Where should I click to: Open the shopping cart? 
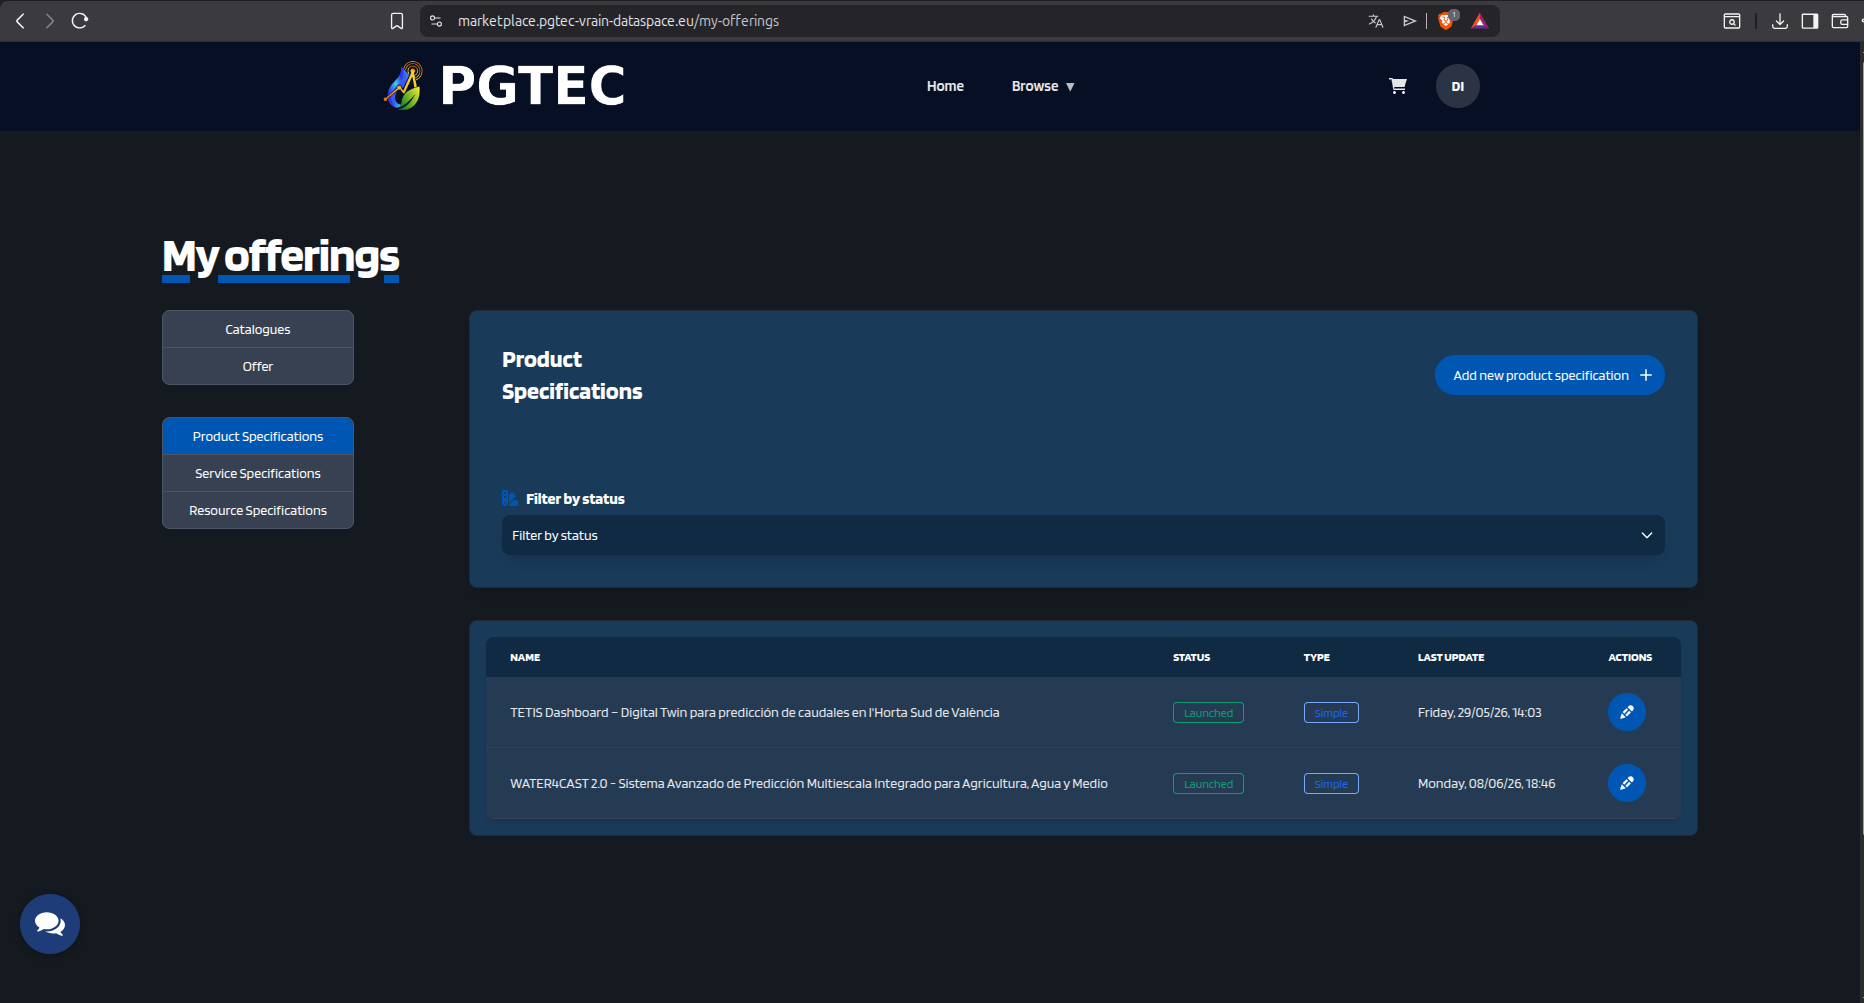(x=1398, y=86)
